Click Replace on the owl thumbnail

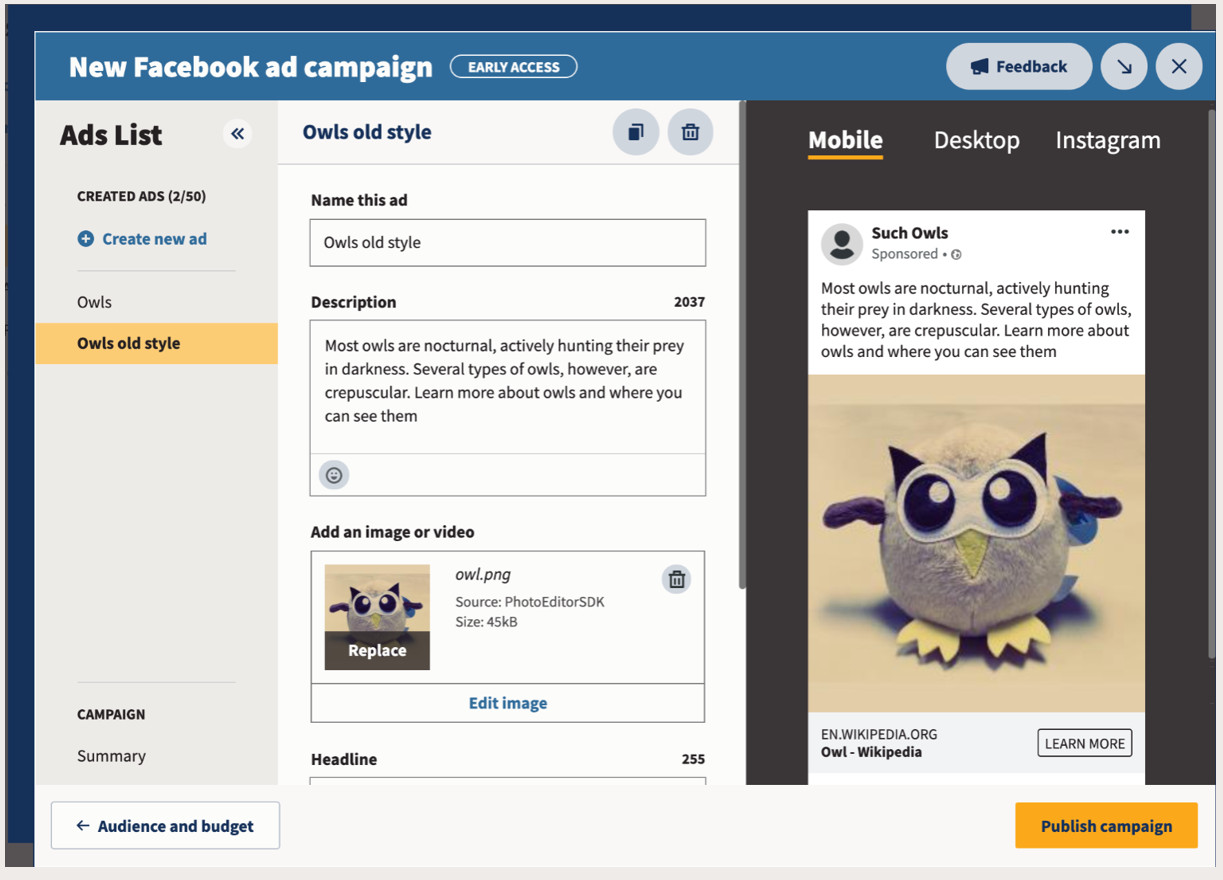click(377, 650)
